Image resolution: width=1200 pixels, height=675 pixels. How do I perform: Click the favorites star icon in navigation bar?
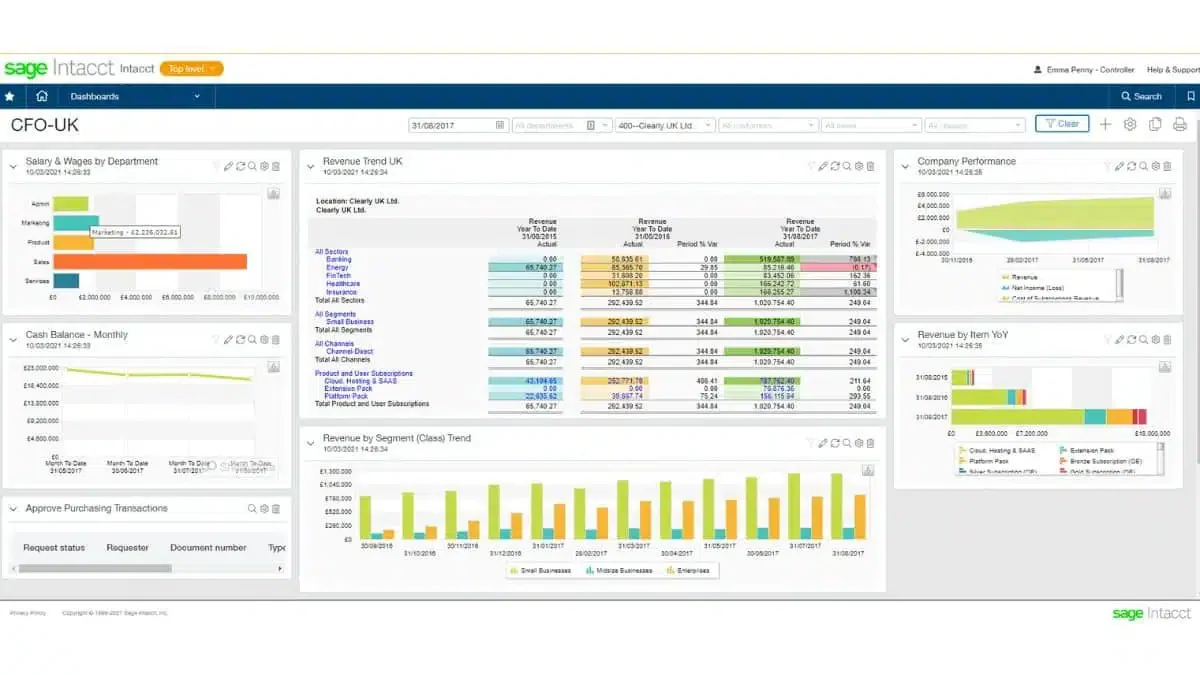pos(10,97)
